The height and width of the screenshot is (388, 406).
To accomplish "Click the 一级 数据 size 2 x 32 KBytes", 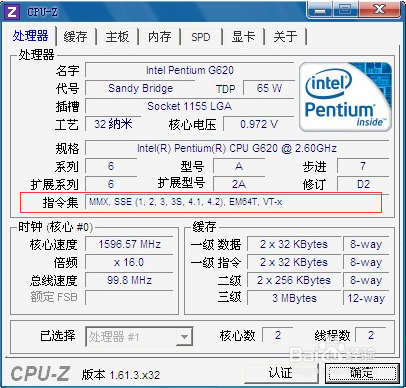I will [x=294, y=244].
